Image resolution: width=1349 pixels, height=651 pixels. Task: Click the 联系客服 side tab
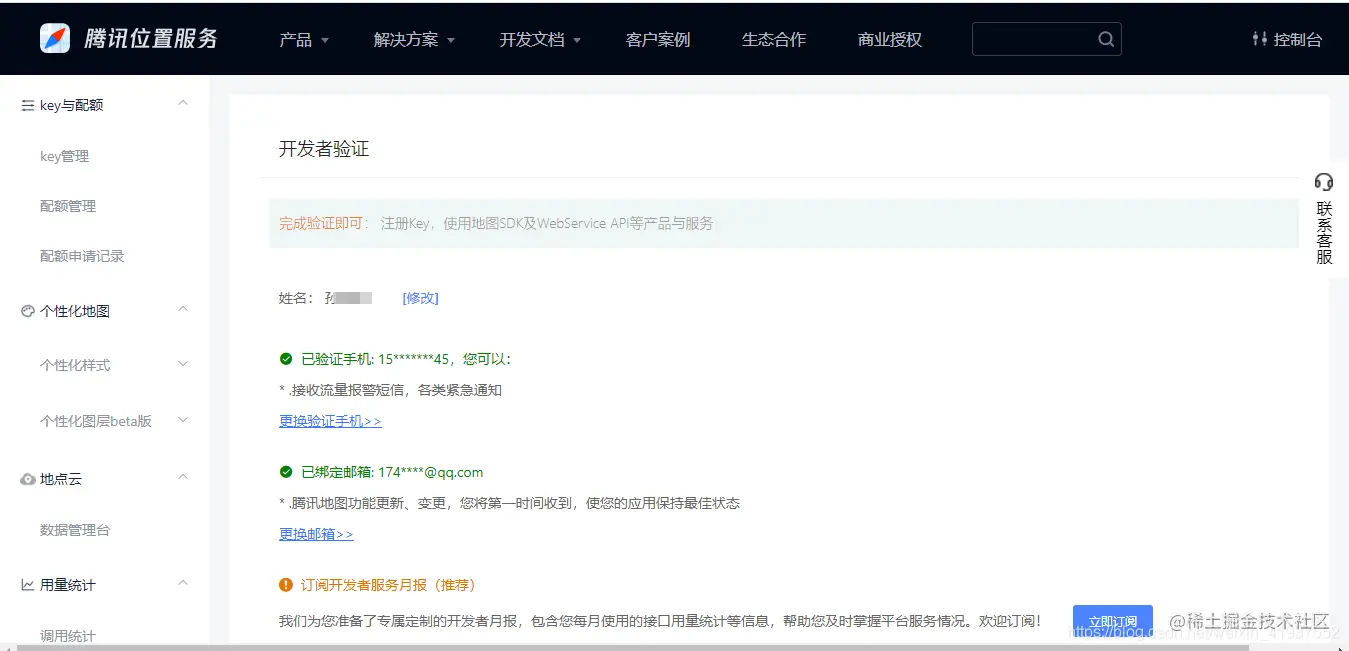[1324, 218]
